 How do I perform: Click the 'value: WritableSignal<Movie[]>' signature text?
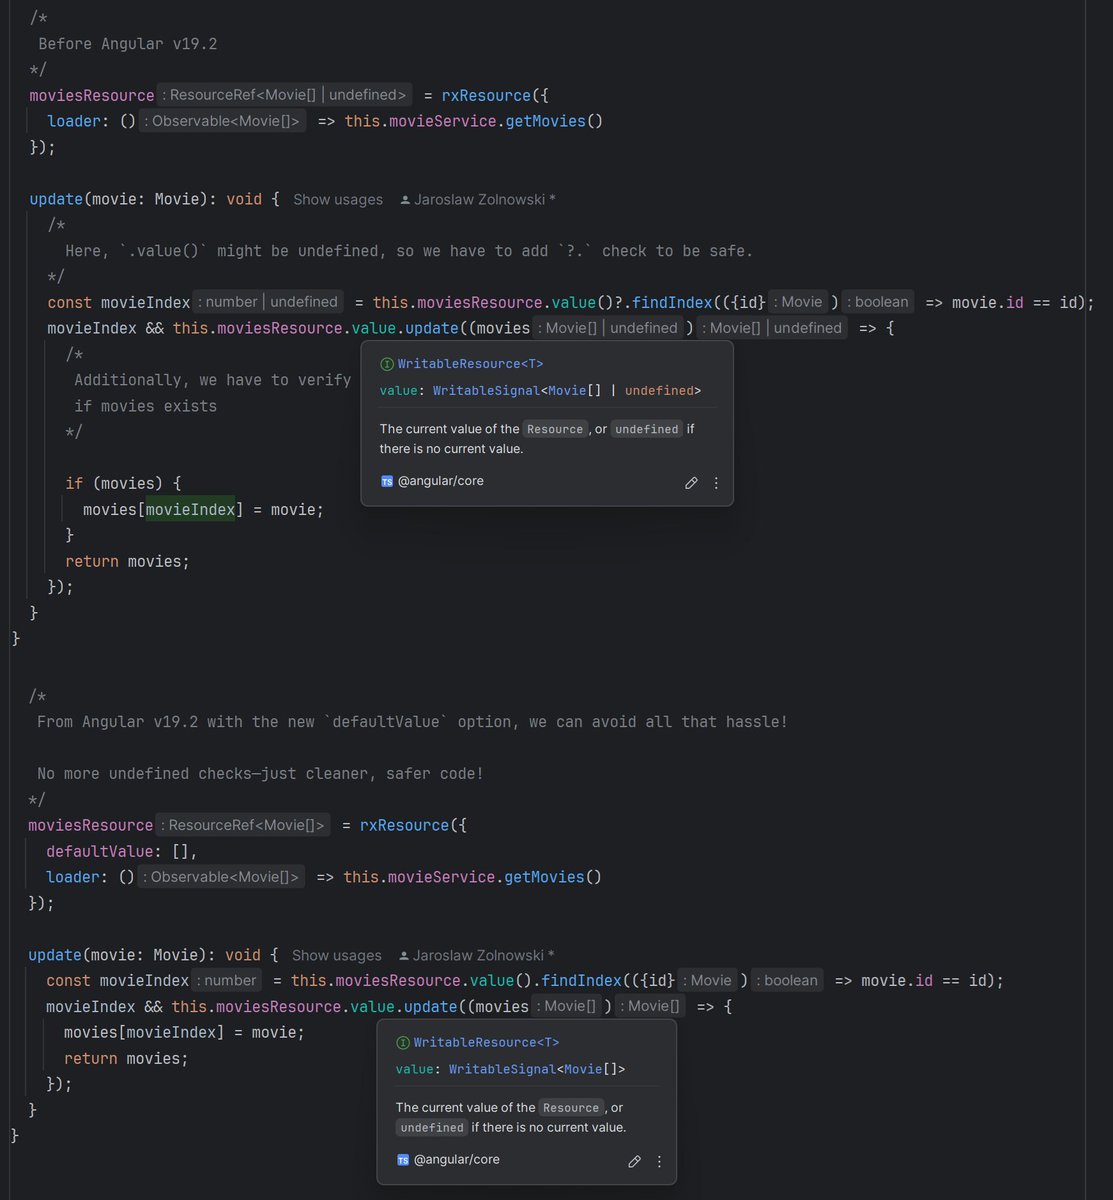(x=510, y=1069)
